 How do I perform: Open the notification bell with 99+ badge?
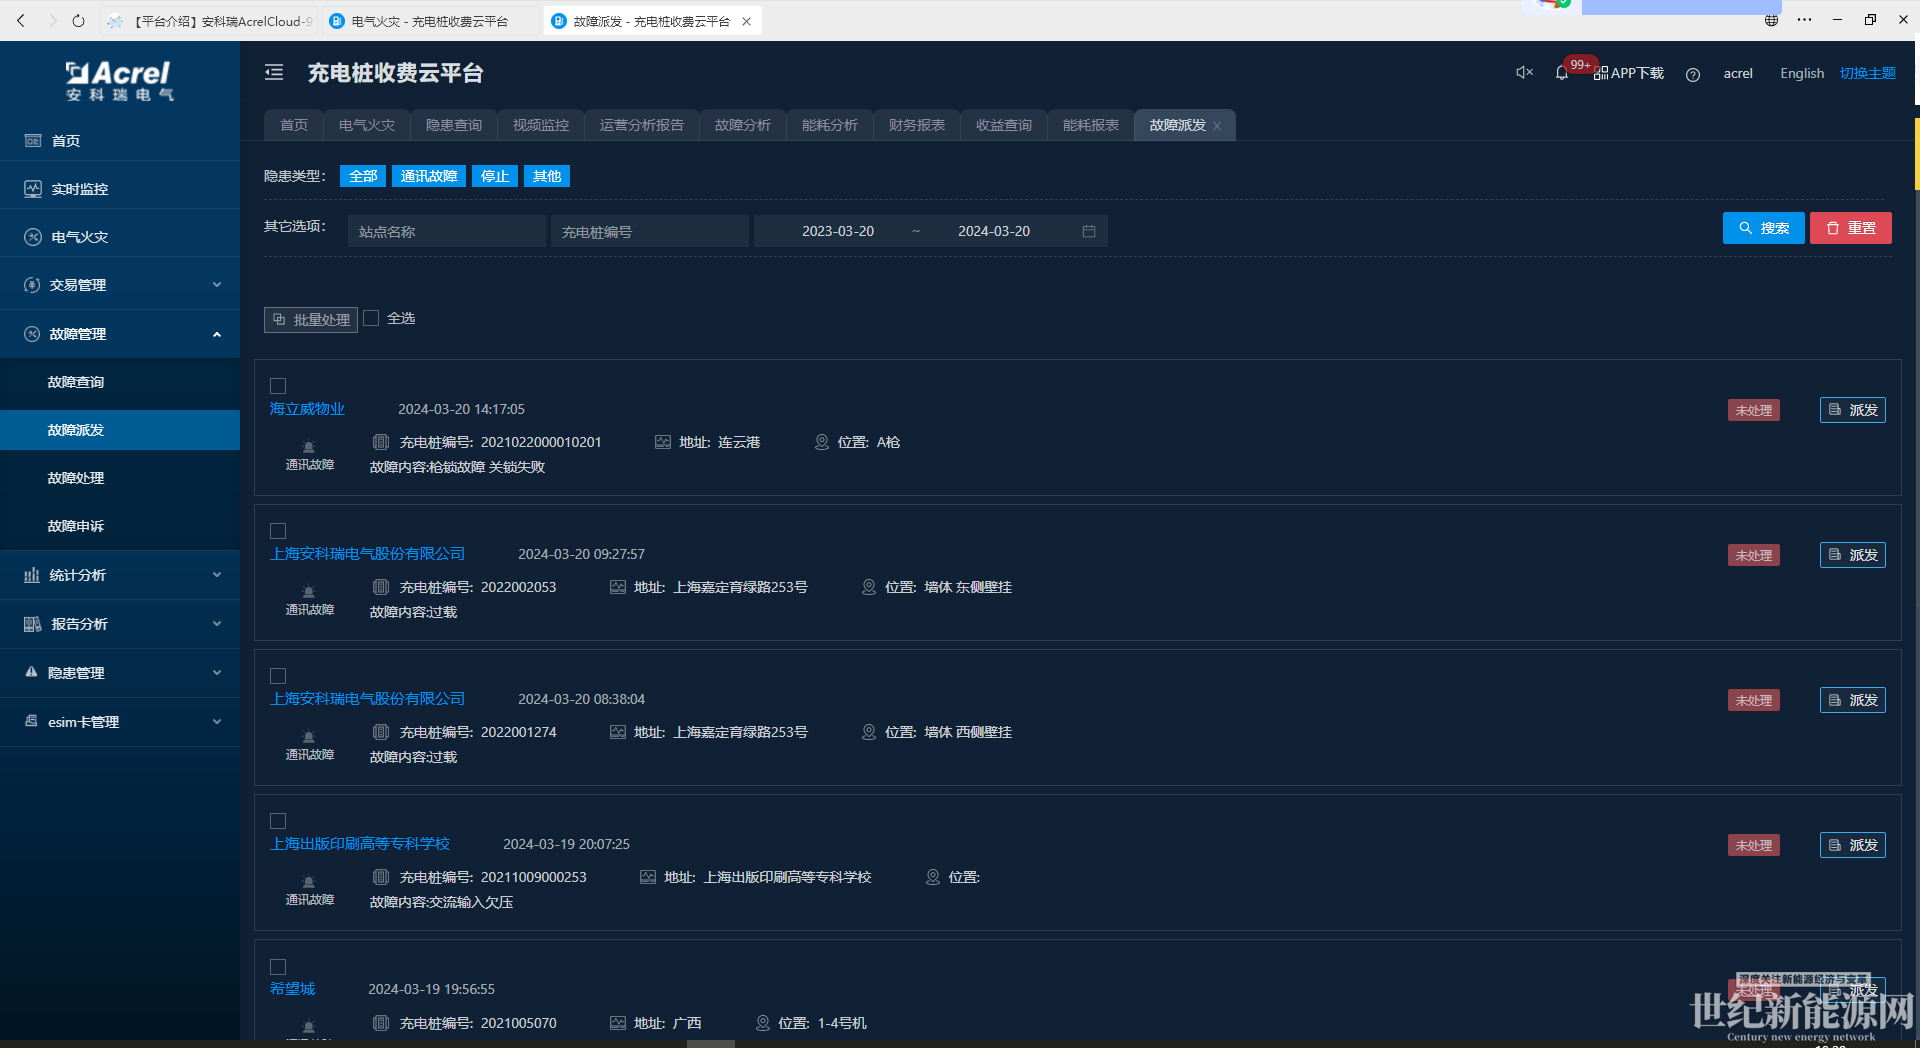(x=1562, y=73)
